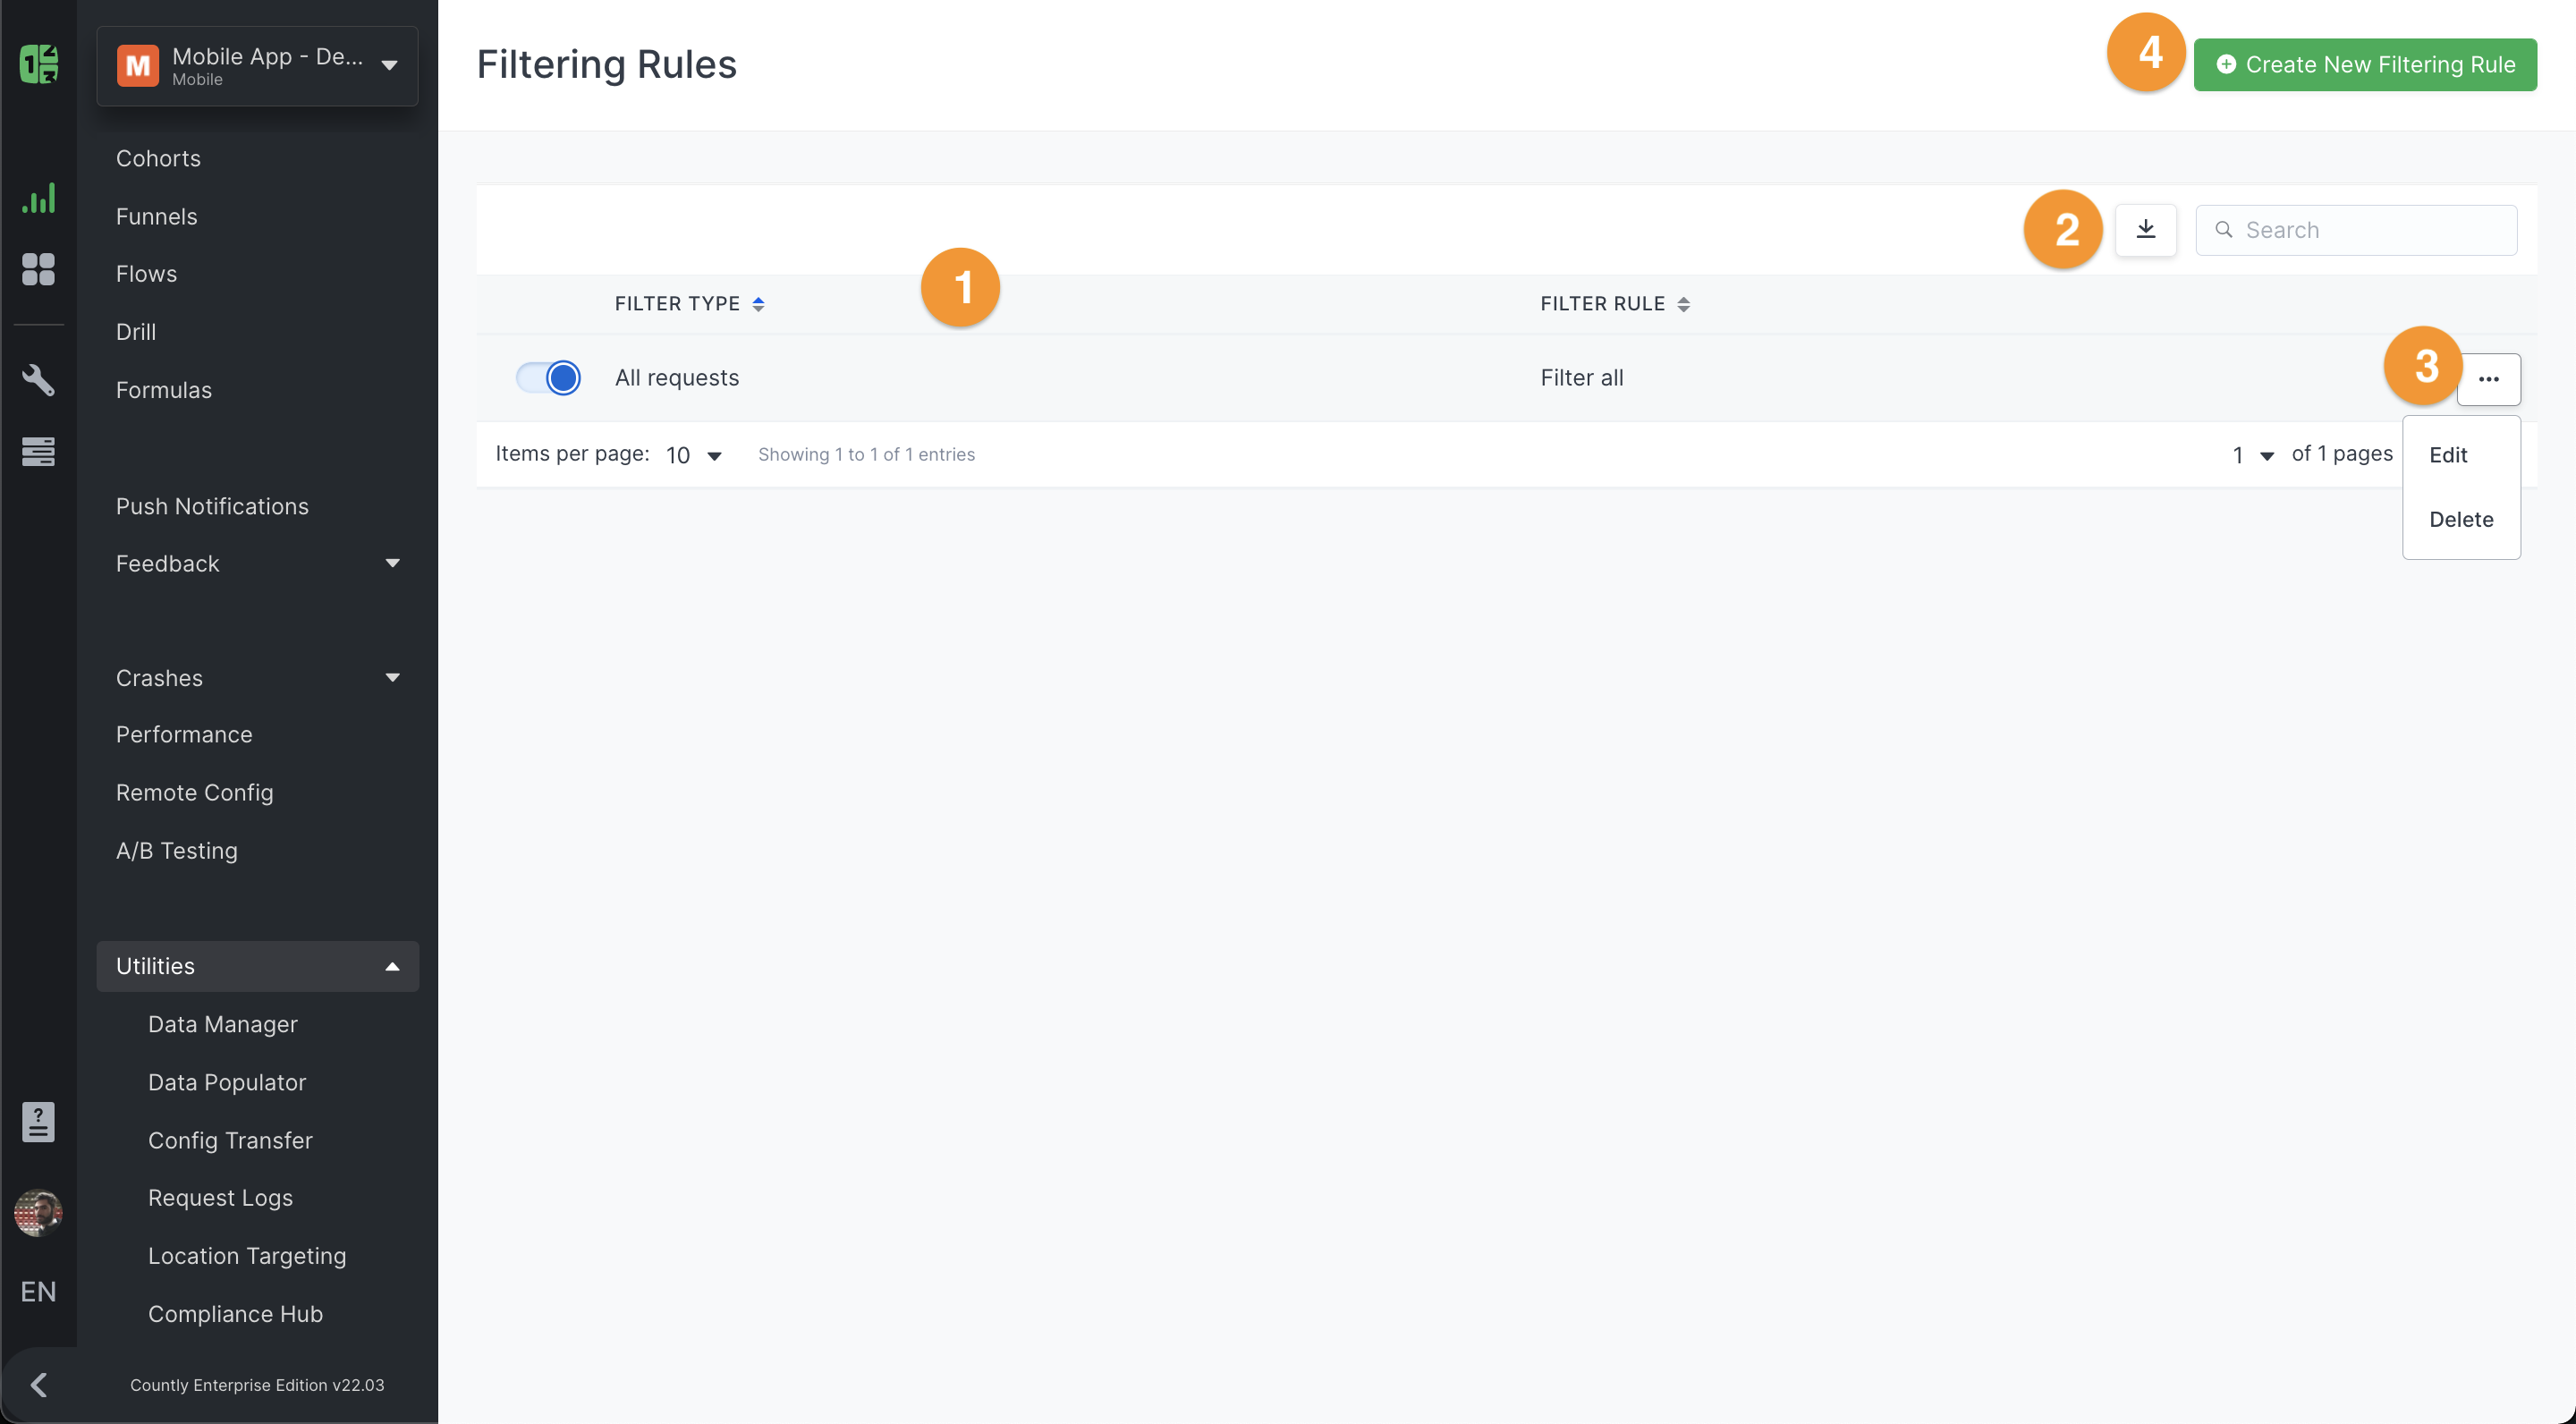The height and width of the screenshot is (1424, 2576).
Task: Open the Mobile App selector dropdown
Action: coord(257,66)
